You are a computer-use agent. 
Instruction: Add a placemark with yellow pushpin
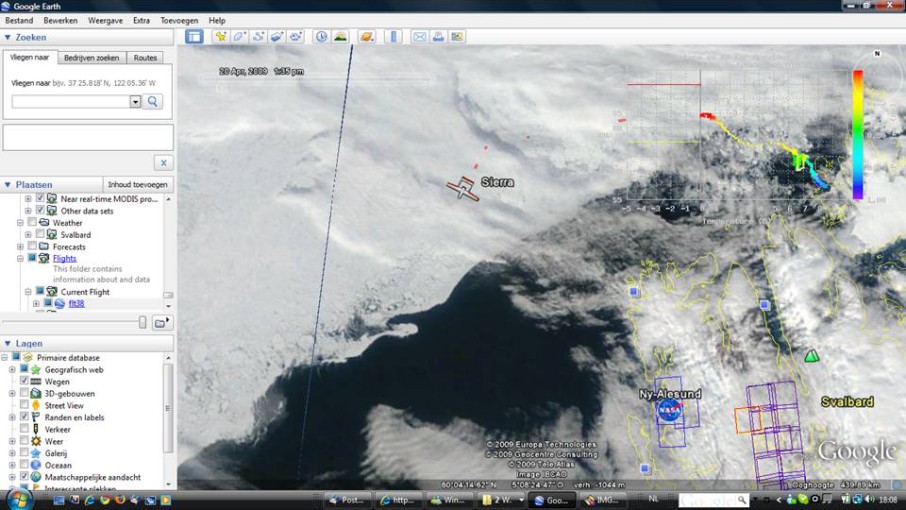(221, 36)
